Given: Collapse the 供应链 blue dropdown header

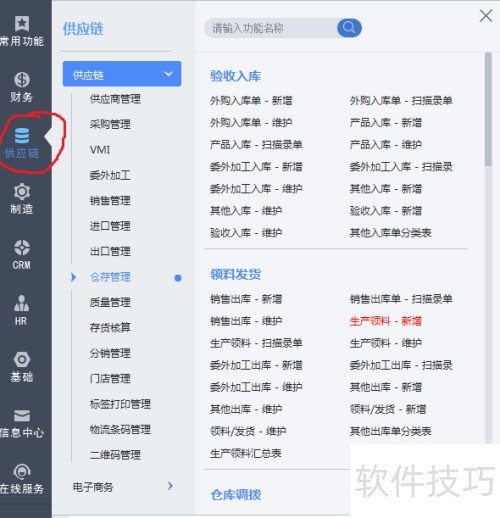Looking at the screenshot, I should (x=122, y=74).
